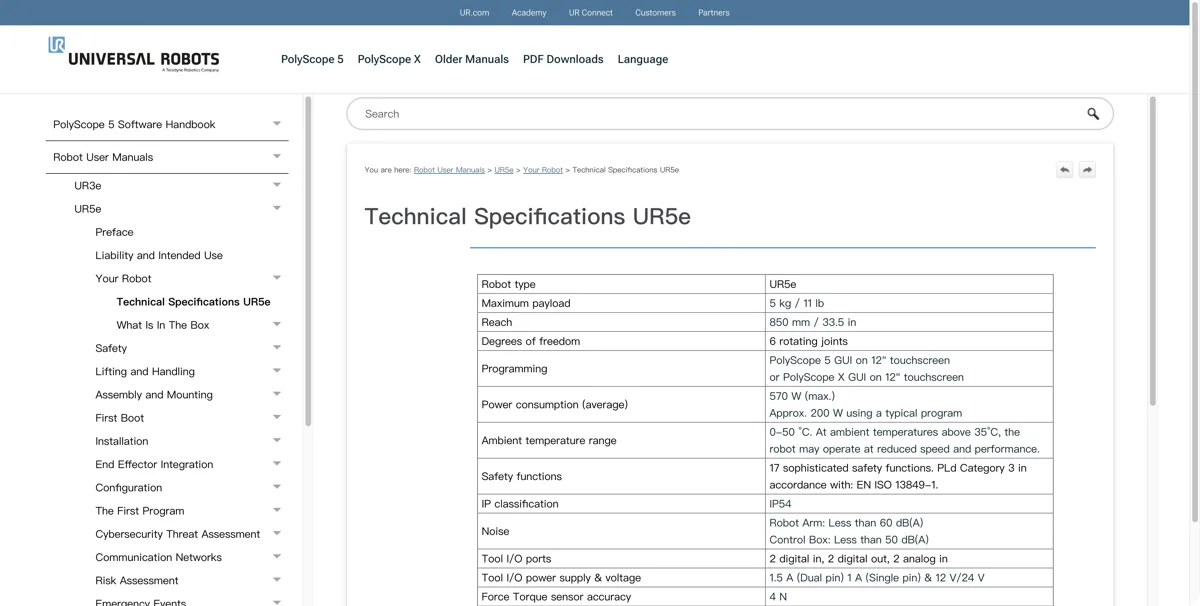This screenshot has height=606, width=1200.
Task: Expand Installation section arrow
Action: pos(277,441)
